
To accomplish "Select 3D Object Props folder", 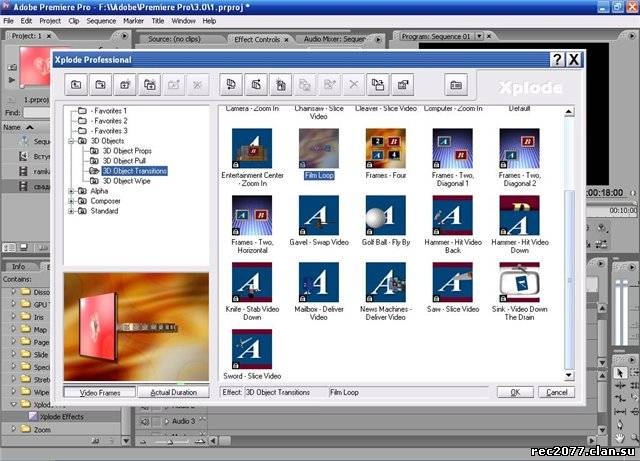I will pyautogui.click(x=127, y=151).
